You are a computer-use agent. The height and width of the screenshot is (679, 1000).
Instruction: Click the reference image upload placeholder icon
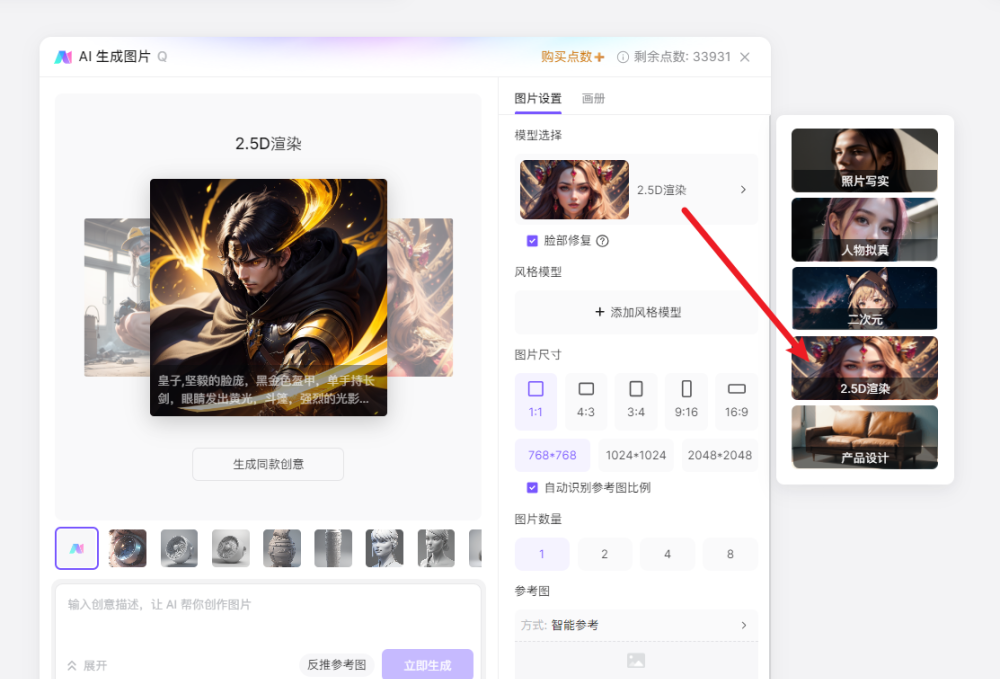pyautogui.click(x=636, y=661)
